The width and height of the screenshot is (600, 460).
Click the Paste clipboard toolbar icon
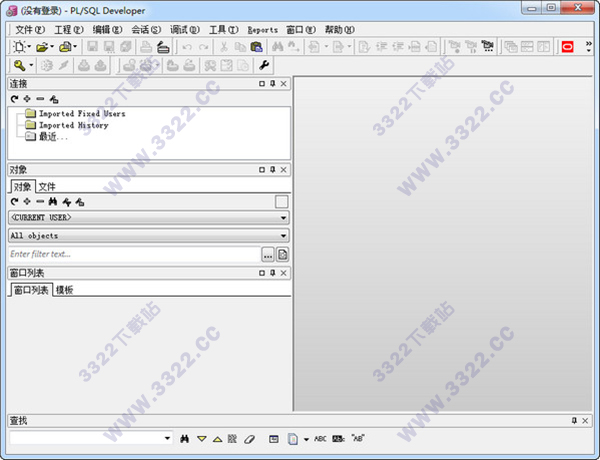tap(256, 47)
